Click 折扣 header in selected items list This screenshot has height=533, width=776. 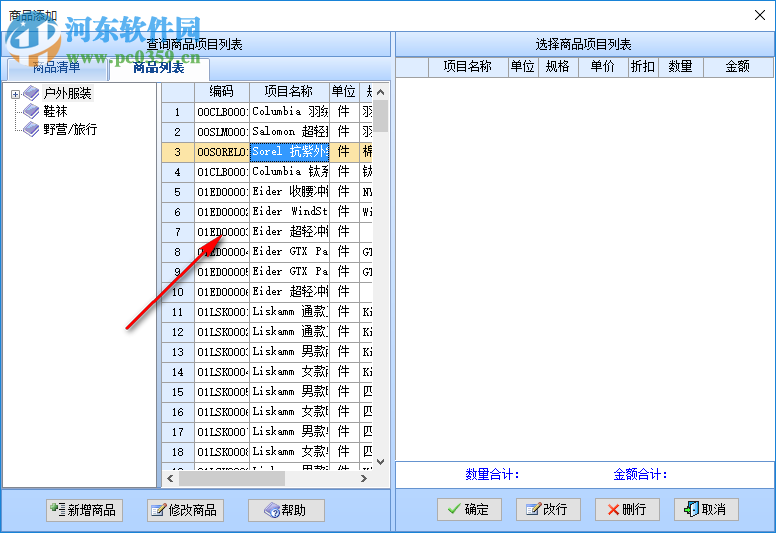pyautogui.click(x=643, y=67)
